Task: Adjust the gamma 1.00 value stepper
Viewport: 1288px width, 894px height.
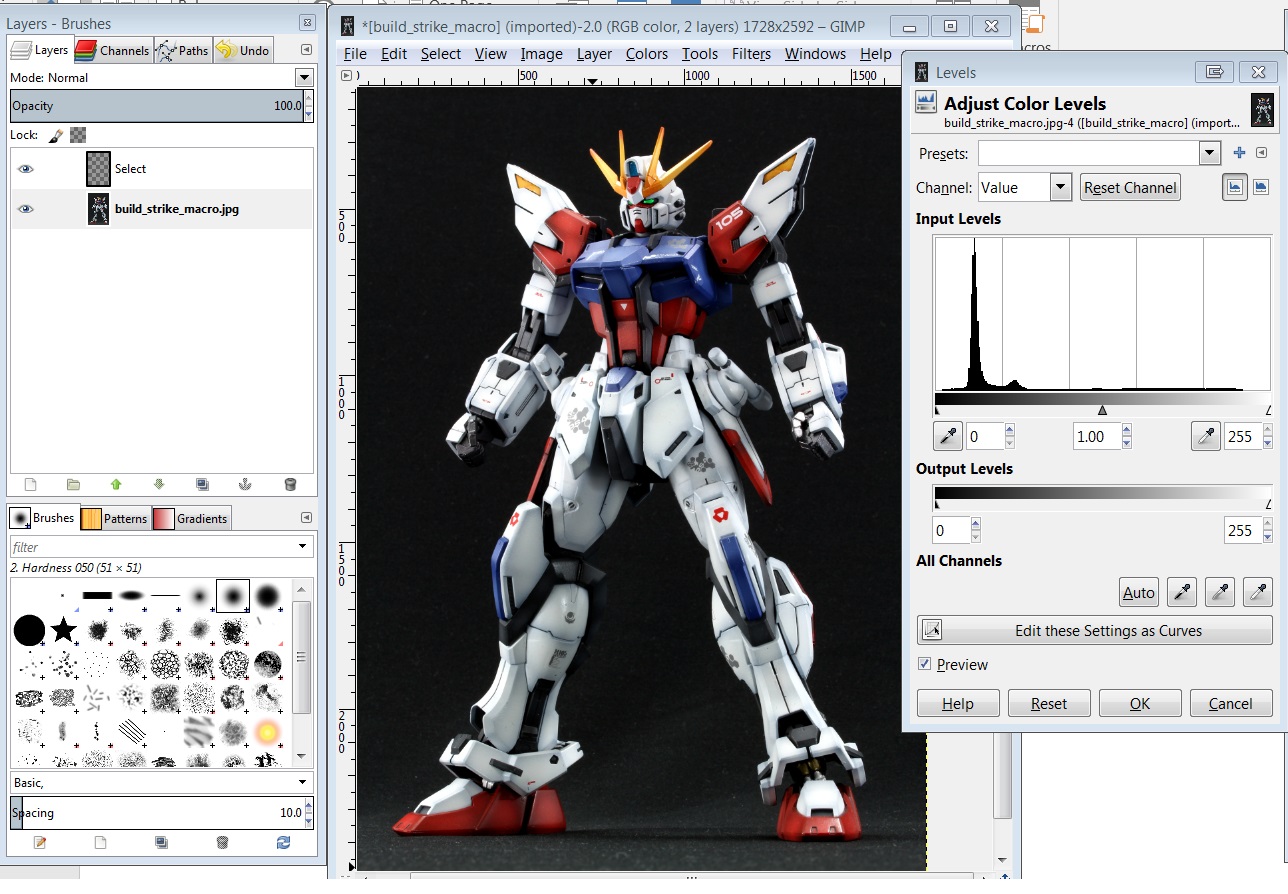Action: tap(1127, 436)
